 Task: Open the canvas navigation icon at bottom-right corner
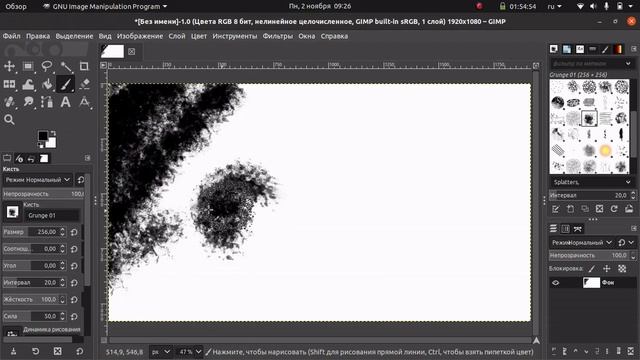[x=536, y=340]
